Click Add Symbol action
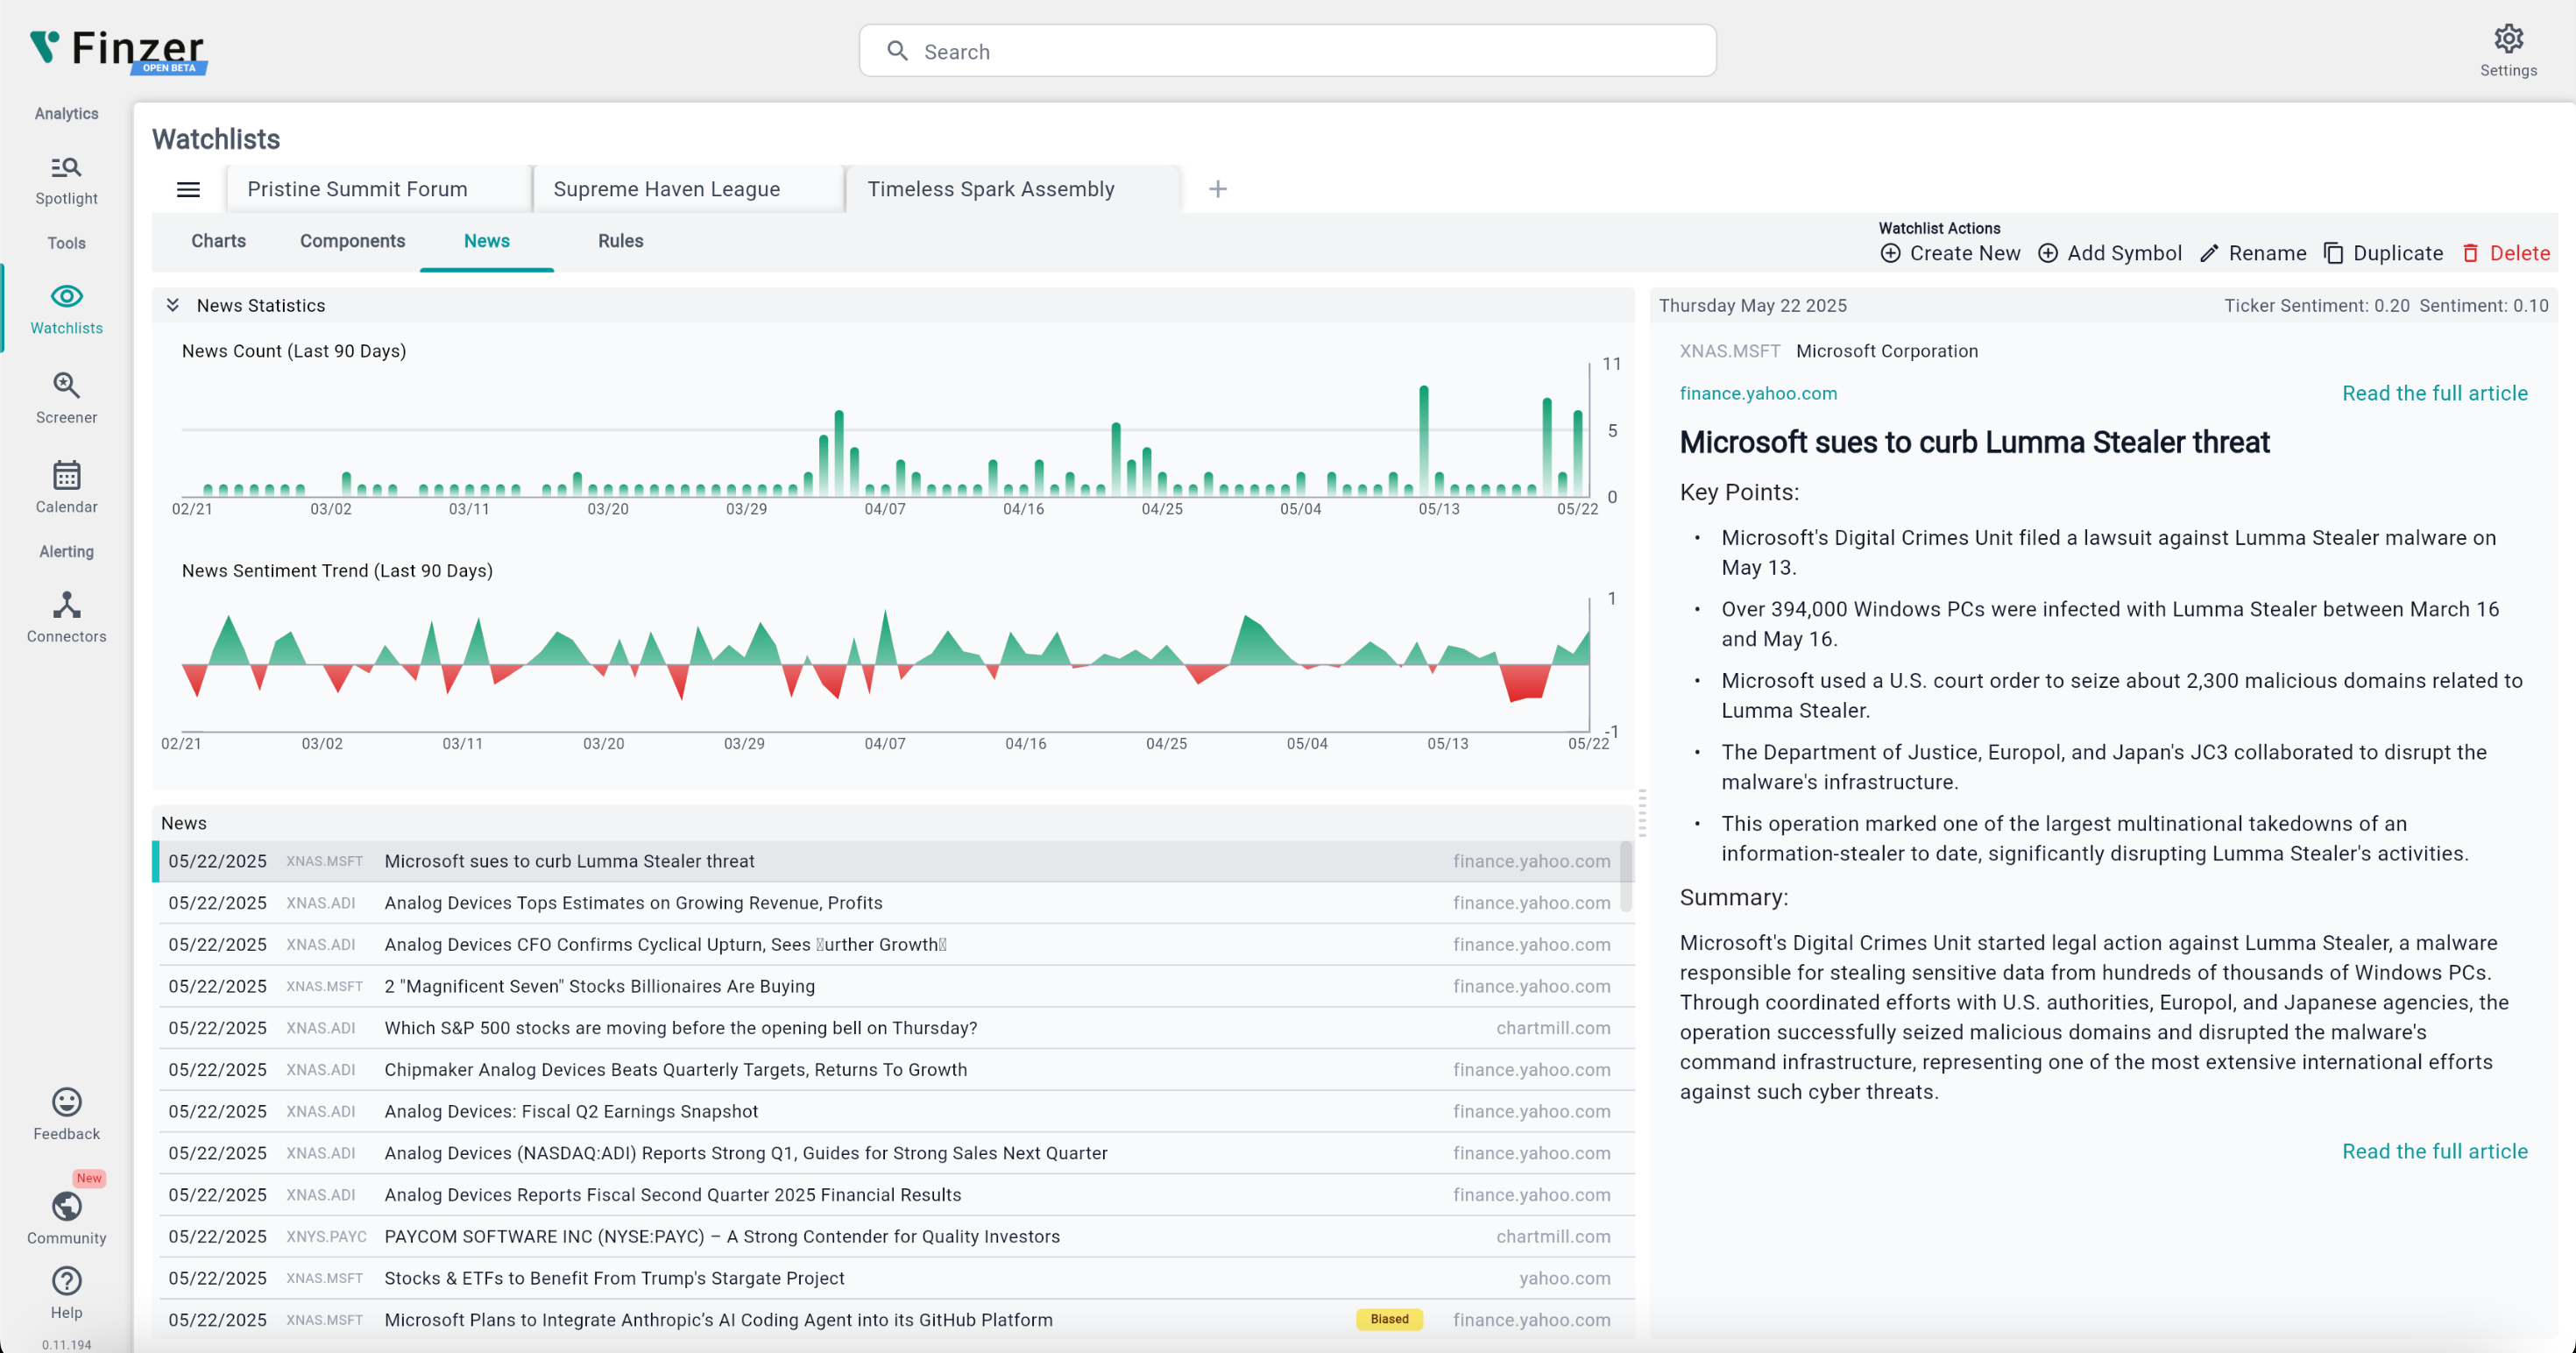 2110,253
